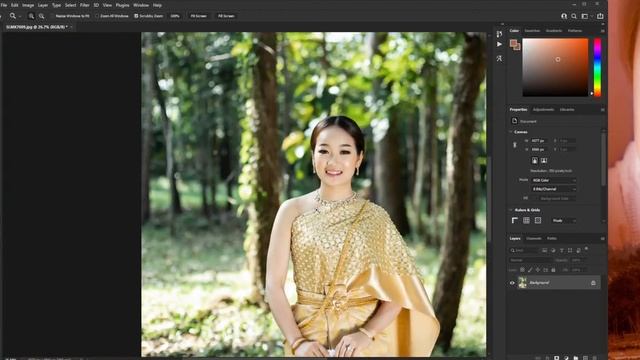Image resolution: width=640 pixels, height=360 pixels.
Task: Add a layer mask from Layers footer
Action: click(556, 358)
